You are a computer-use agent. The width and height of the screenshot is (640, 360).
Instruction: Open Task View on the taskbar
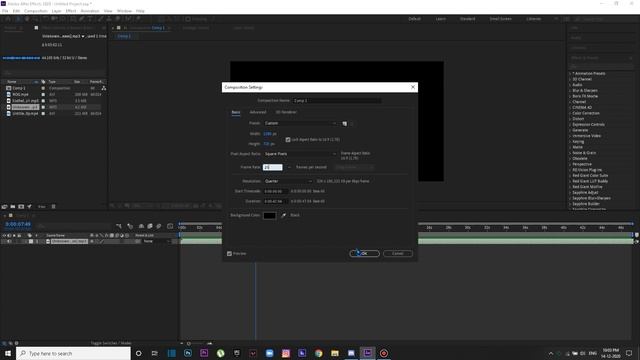[x=155, y=353]
